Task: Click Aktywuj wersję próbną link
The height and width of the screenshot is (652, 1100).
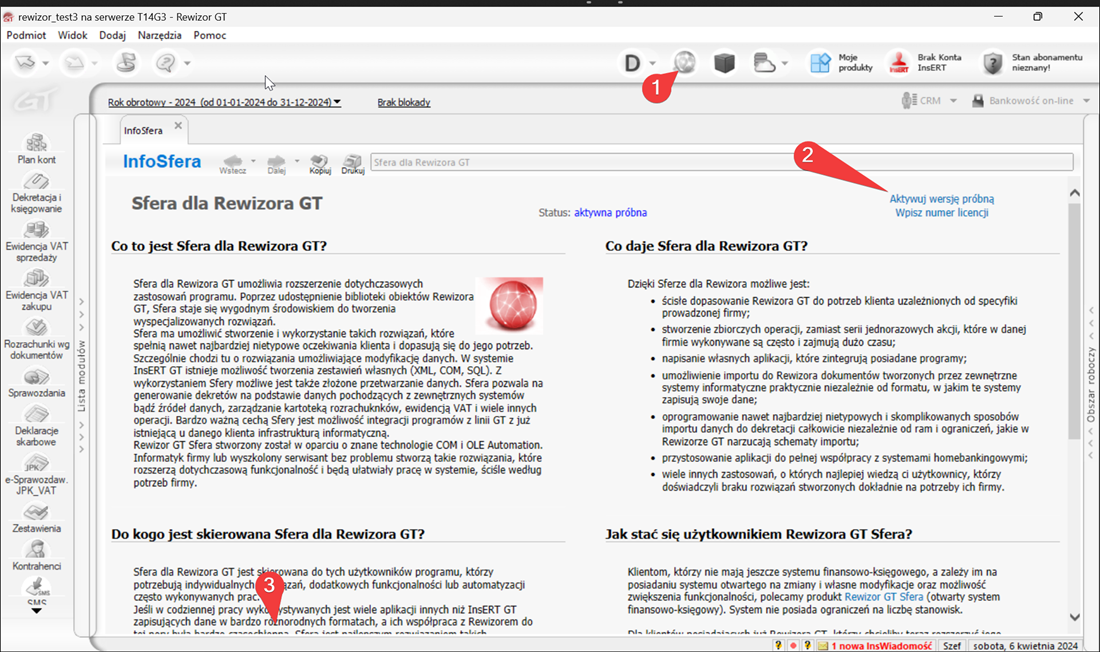Action: click(941, 199)
